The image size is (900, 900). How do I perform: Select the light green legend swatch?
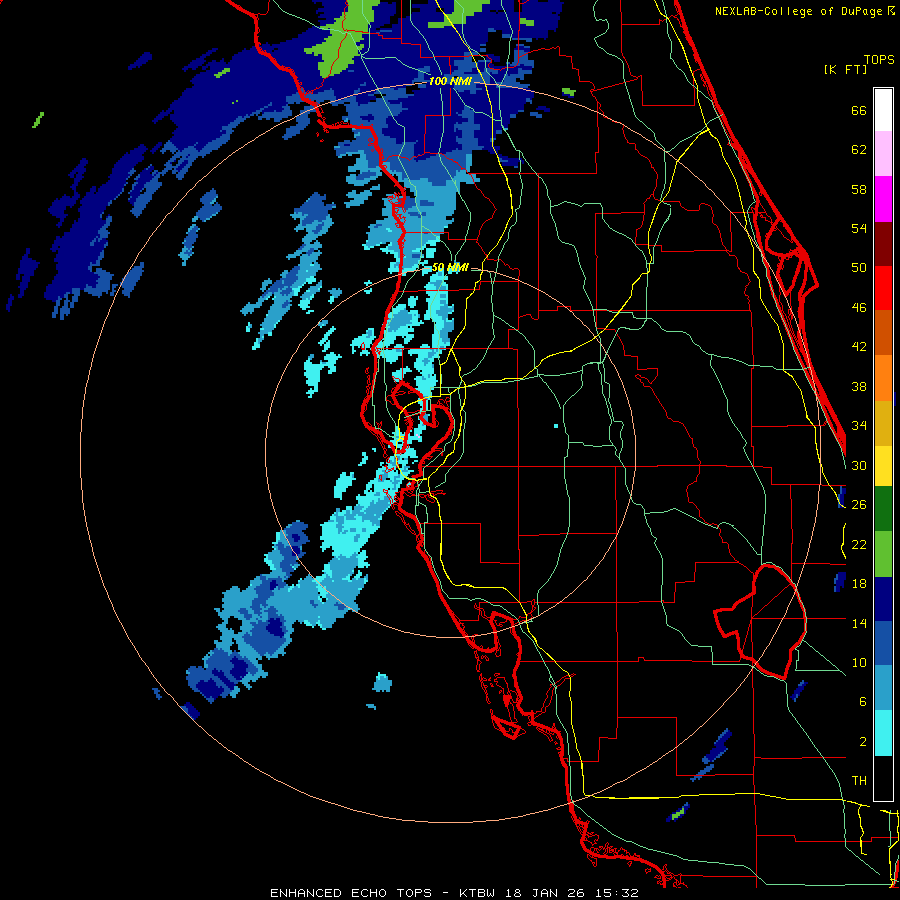point(883,554)
